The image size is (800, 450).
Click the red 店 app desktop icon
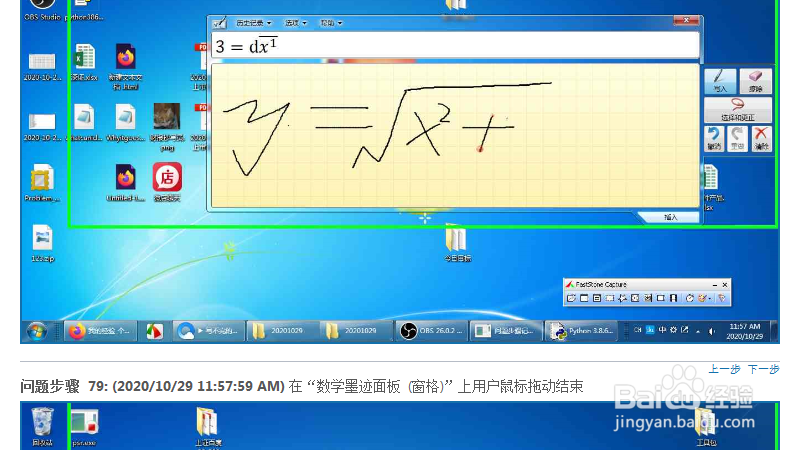(x=167, y=182)
